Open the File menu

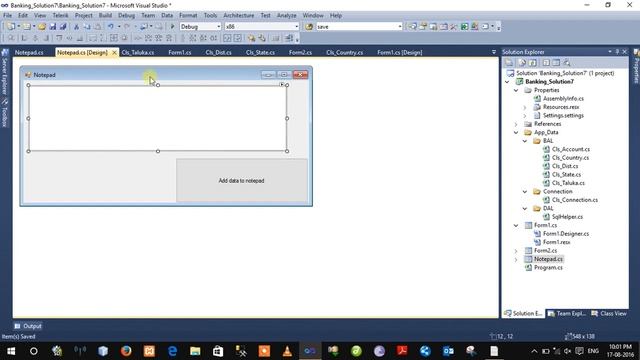[x=7, y=16]
